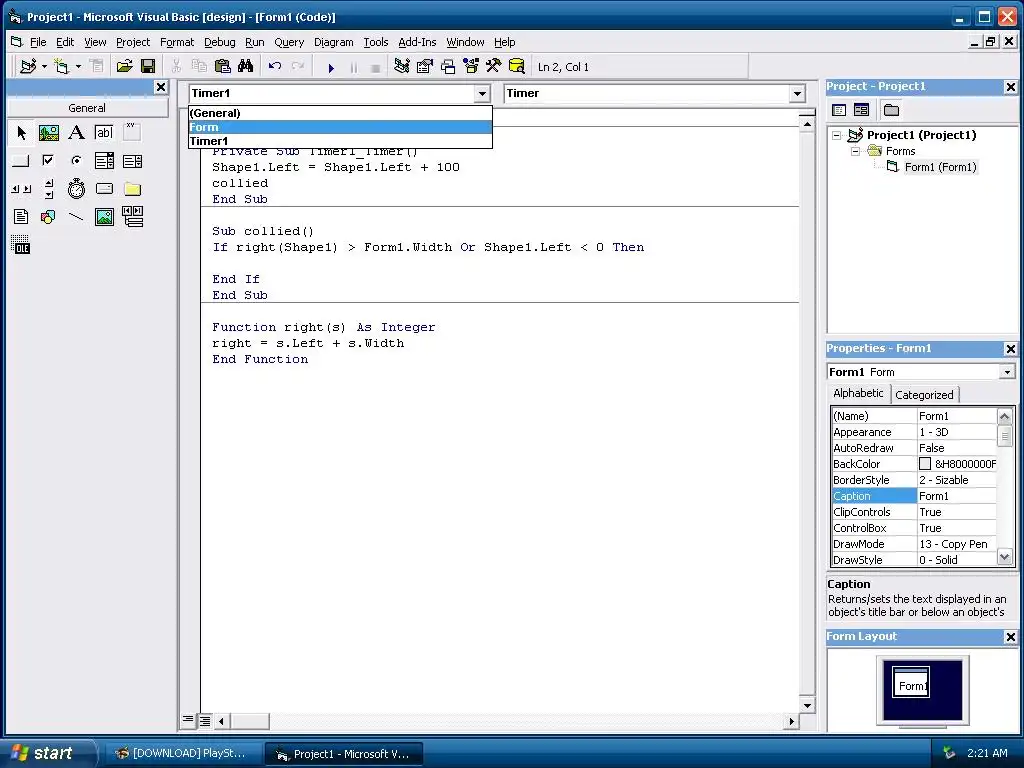This screenshot has width=1024, height=768.
Task: Click View Object in the Project panel
Action: (861, 110)
